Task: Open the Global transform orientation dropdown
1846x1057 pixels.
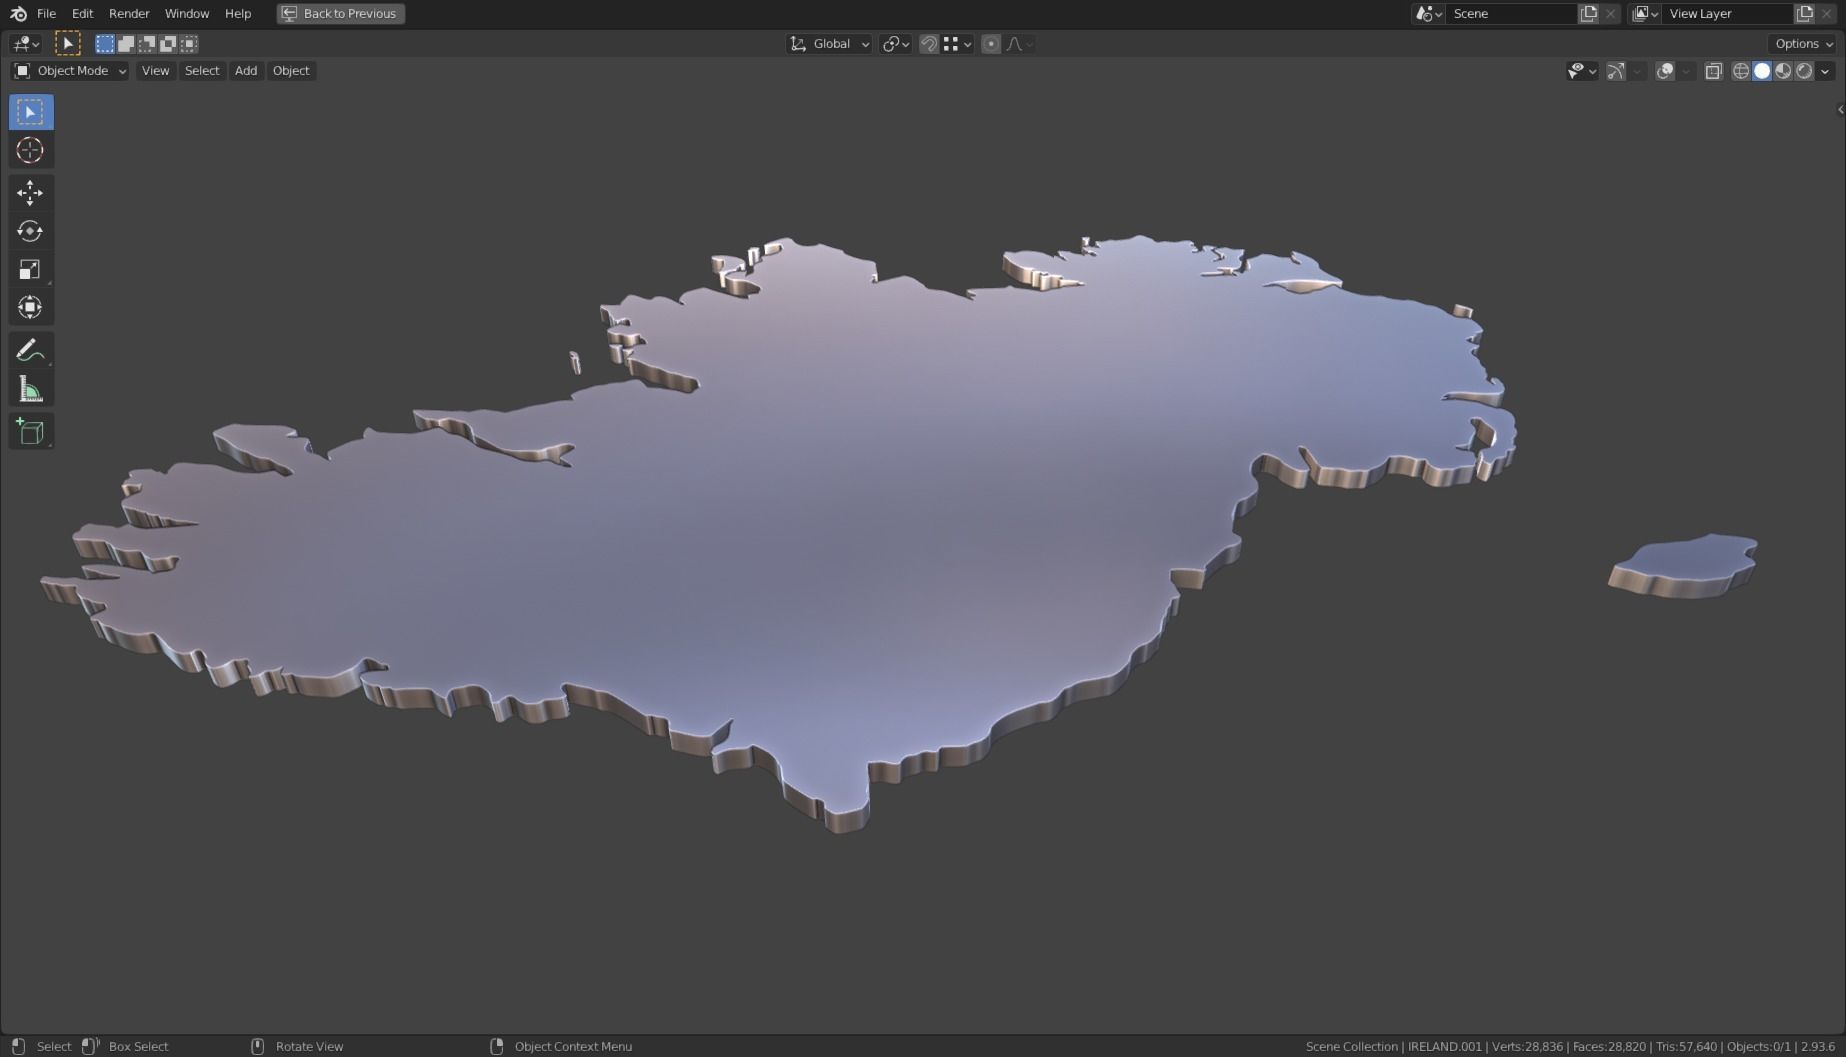Action: [829, 43]
